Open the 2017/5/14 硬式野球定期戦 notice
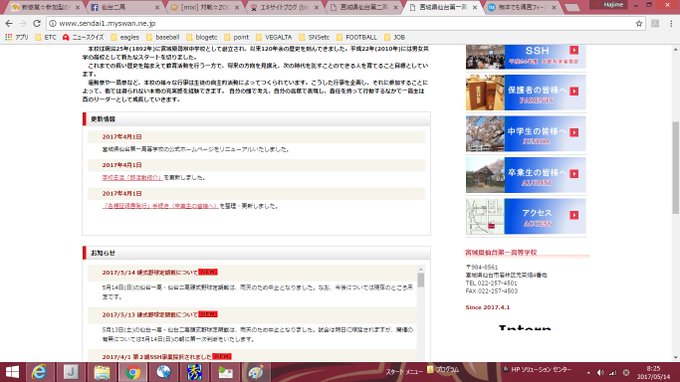This screenshot has width=680, height=382. click(150, 272)
